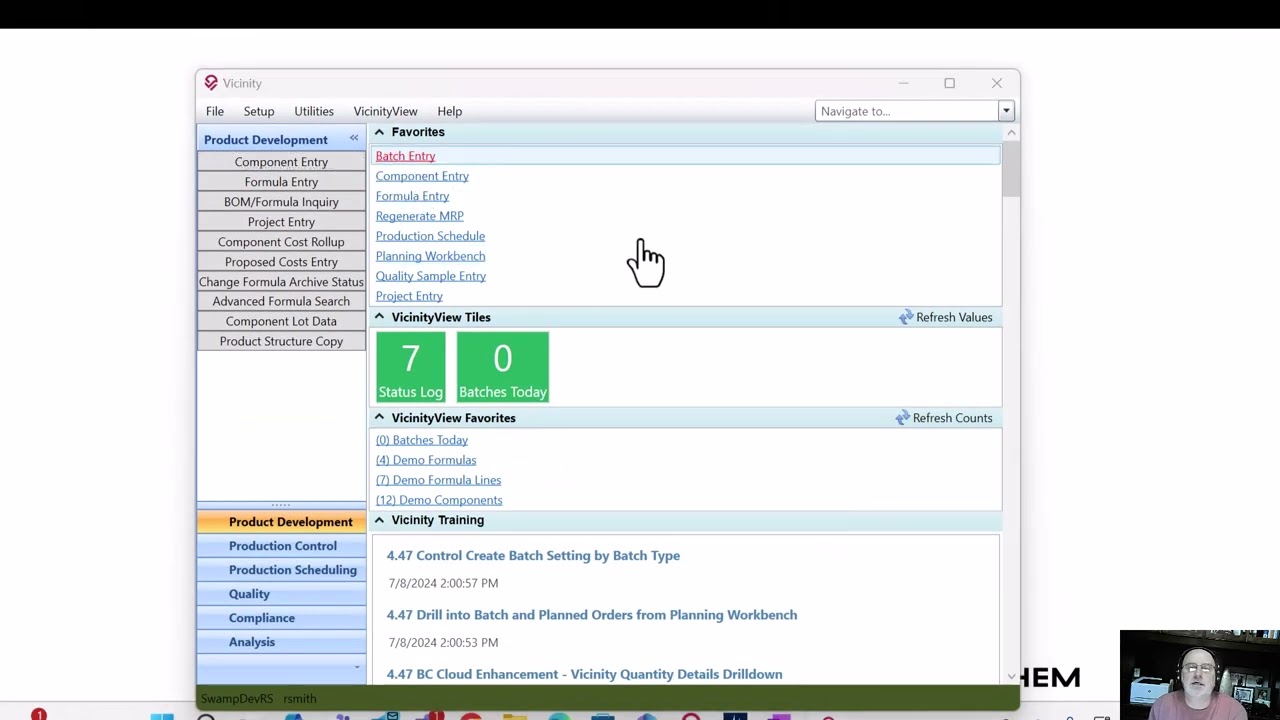The height and width of the screenshot is (720, 1280).
Task: Collapse the Favorites section
Action: [379, 132]
